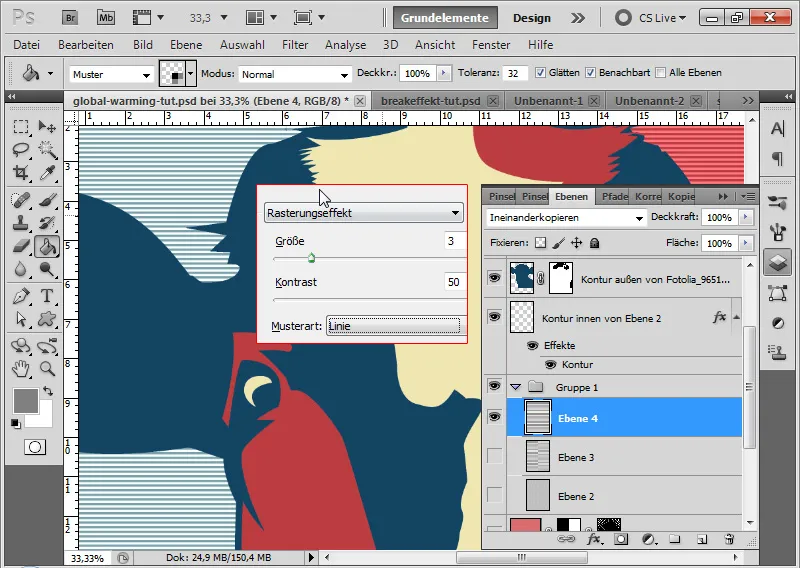
Task: Select the 3D Rotate tool
Action: (20, 345)
